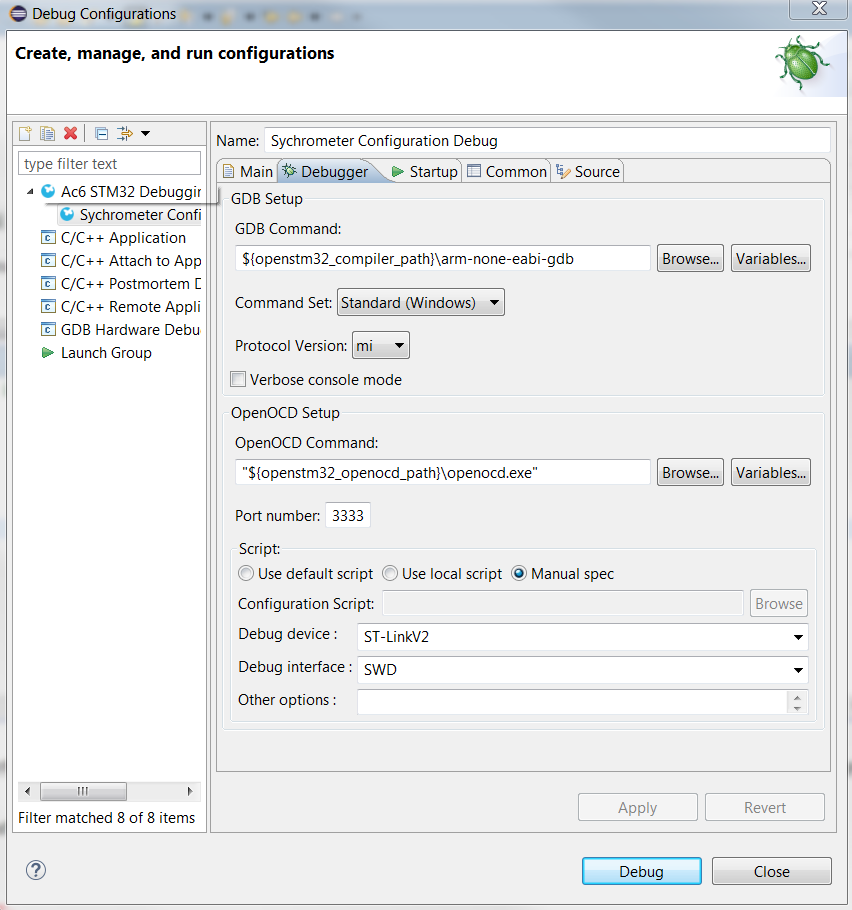The height and width of the screenshot is (910, 852).
Task: Click the help icon at bottom left
Action: (x=35, y=870)
